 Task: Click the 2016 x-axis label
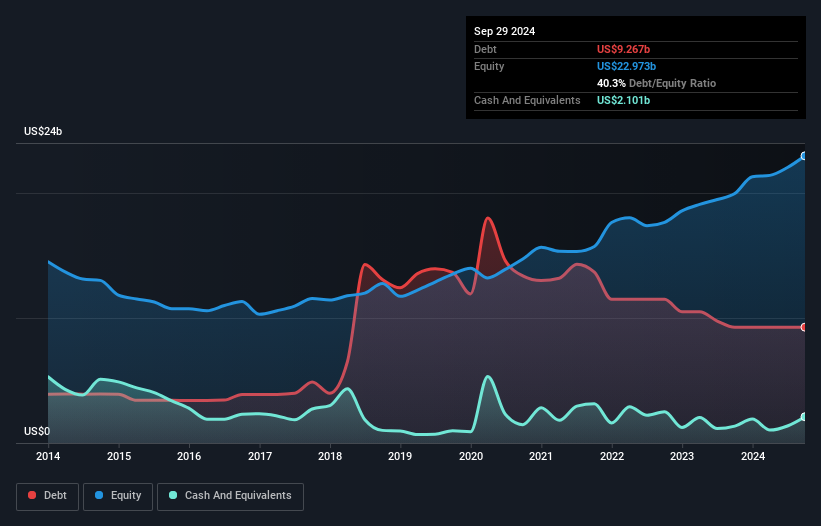click(x=189, y=456)
